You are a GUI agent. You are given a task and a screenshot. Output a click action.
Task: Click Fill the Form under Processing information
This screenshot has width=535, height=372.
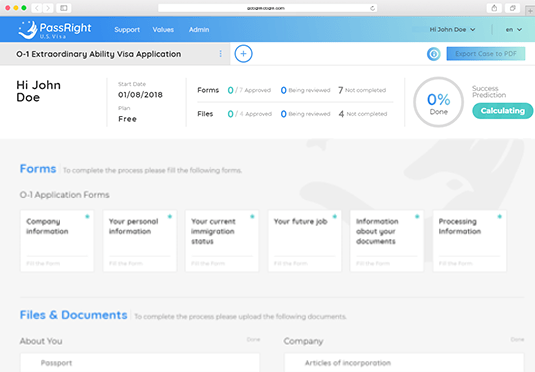click(x=456, y=263)
